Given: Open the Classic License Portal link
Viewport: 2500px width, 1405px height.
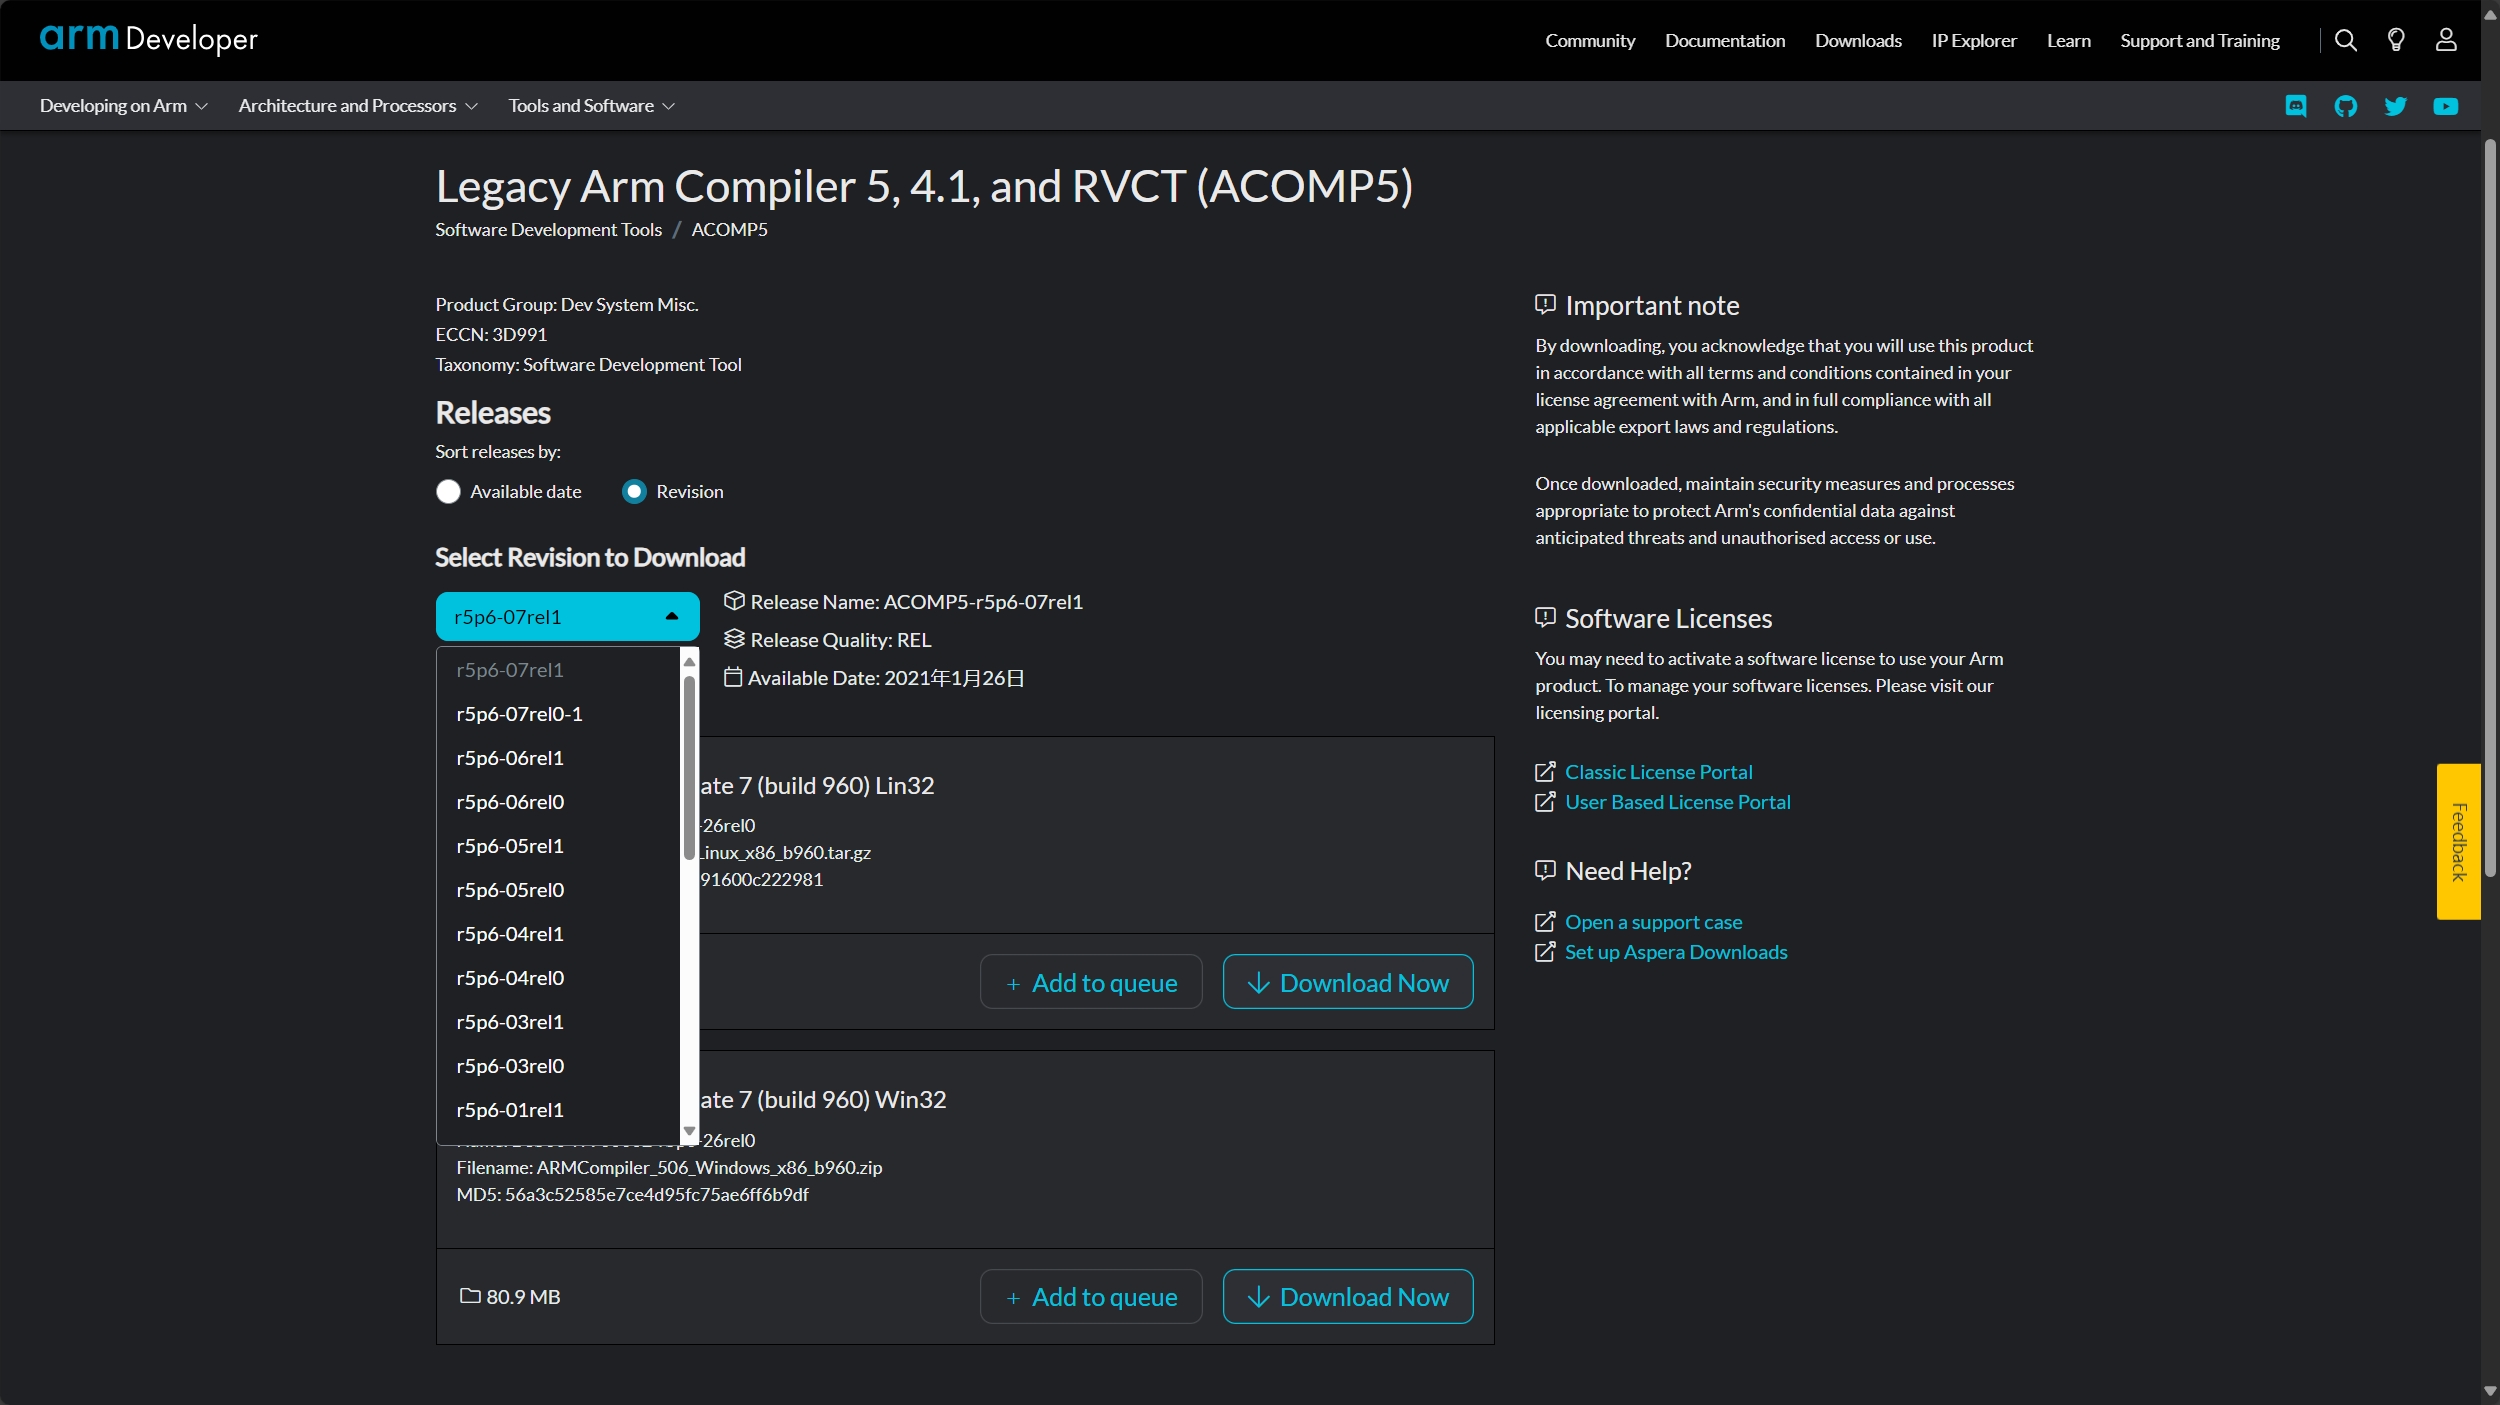Looking at the screenshot, I should pyautogui.click(x=1657, y=772).
